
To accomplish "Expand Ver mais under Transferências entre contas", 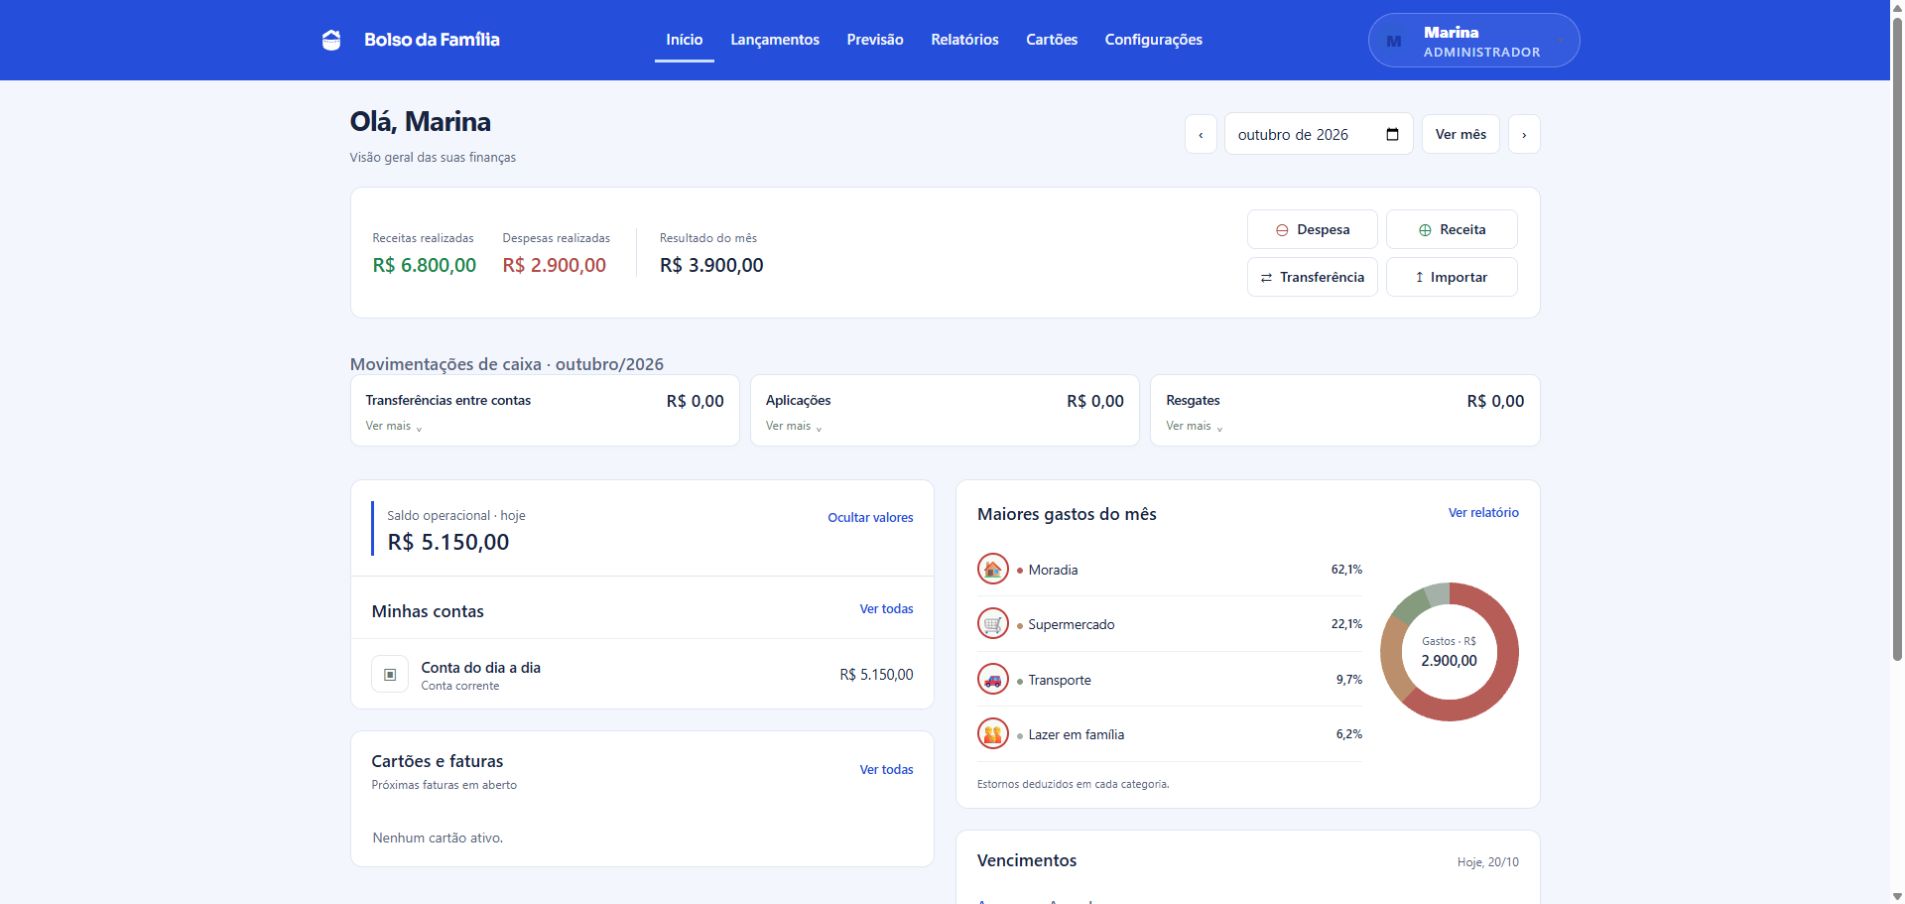I will (394, 426).
